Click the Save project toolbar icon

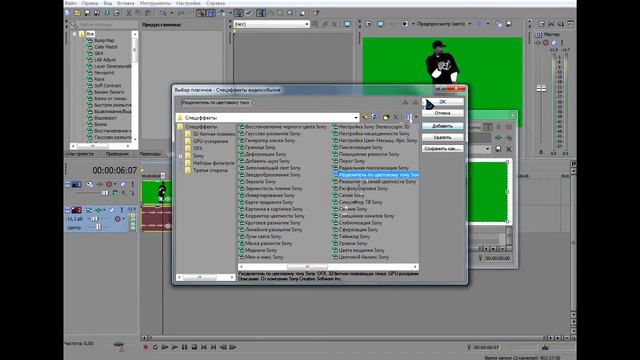[87, 13]
